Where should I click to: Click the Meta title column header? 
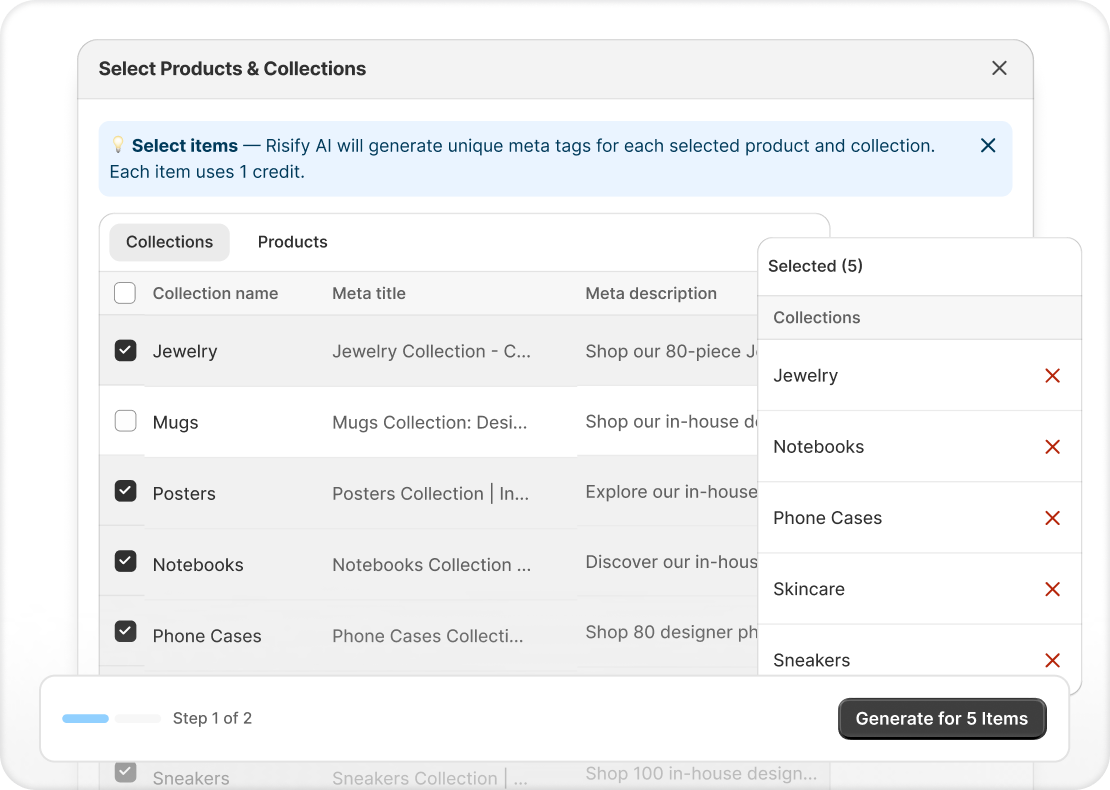click(x=368, y=294)
